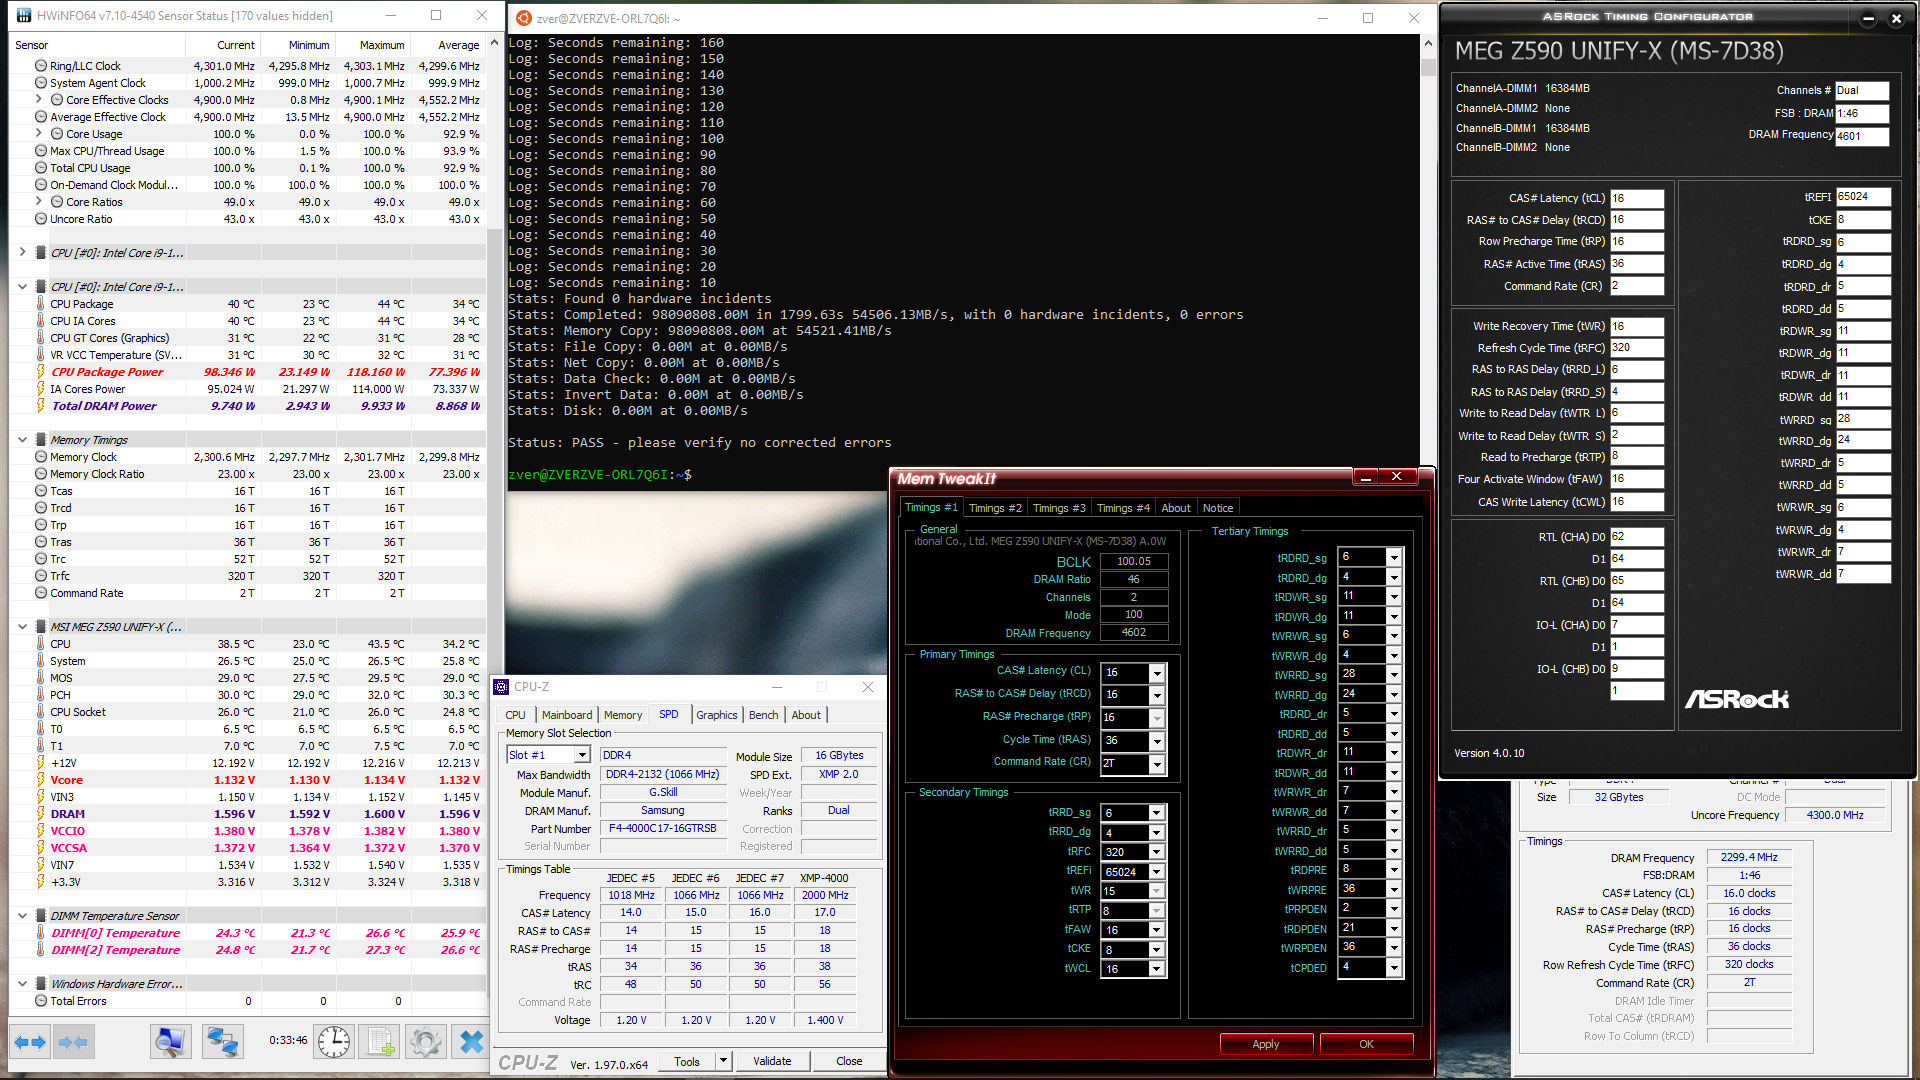Open the tRDRD_sg dropdown in Tertiary Timings

point(1394,557)
